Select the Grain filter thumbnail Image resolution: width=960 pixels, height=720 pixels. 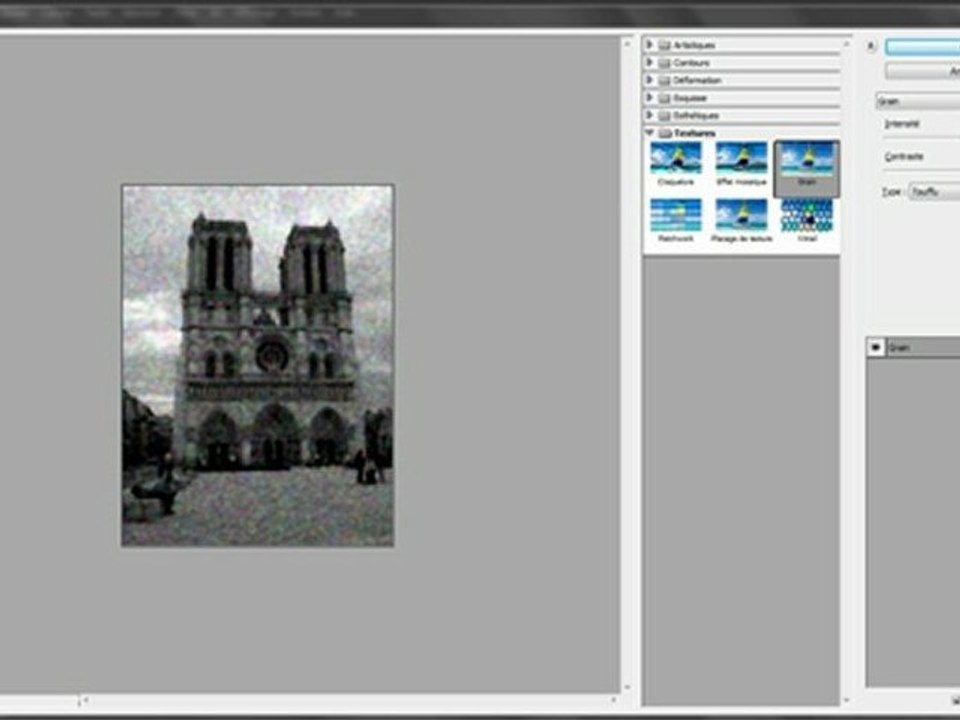(806, 168)
